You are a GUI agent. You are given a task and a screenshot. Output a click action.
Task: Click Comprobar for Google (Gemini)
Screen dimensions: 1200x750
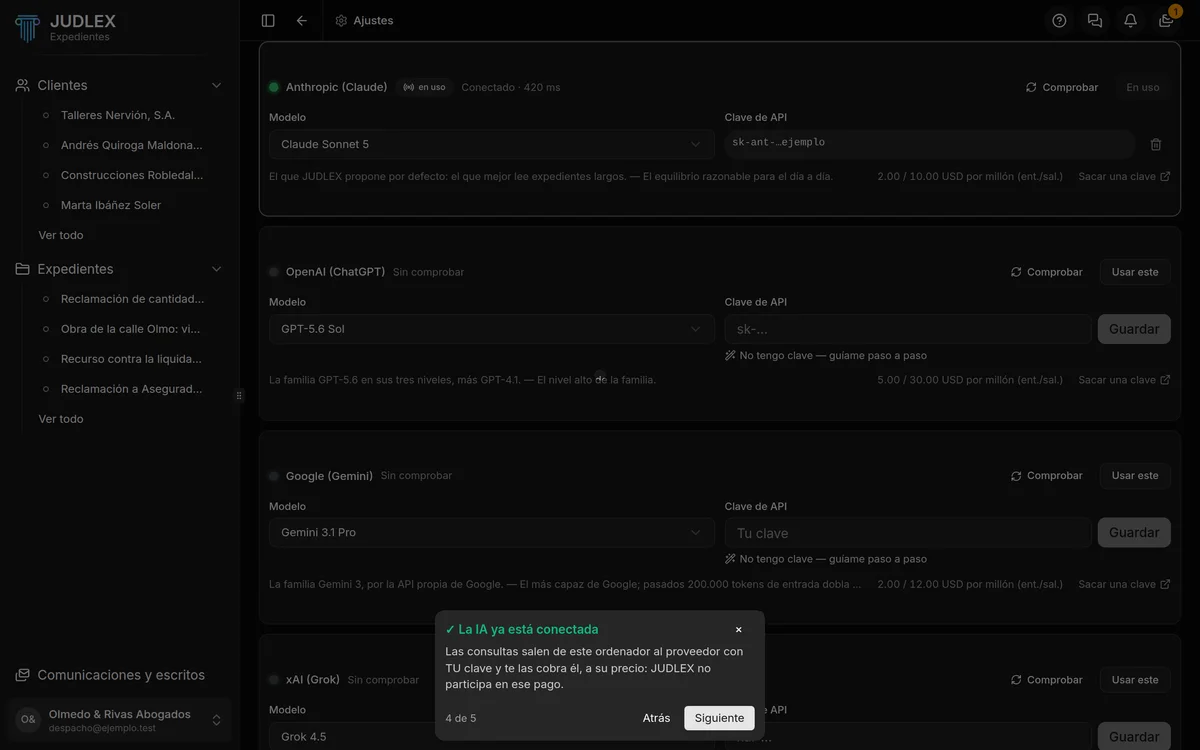click(1046, 476)
